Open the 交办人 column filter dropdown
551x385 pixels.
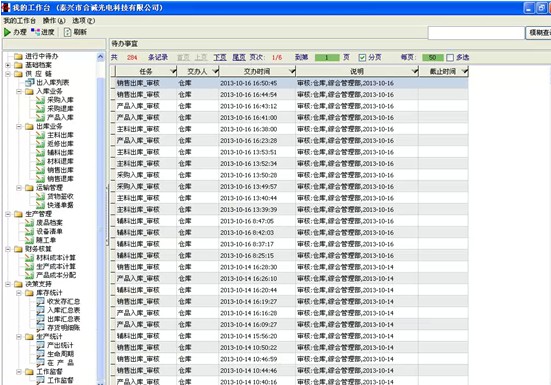click(215, 71)
